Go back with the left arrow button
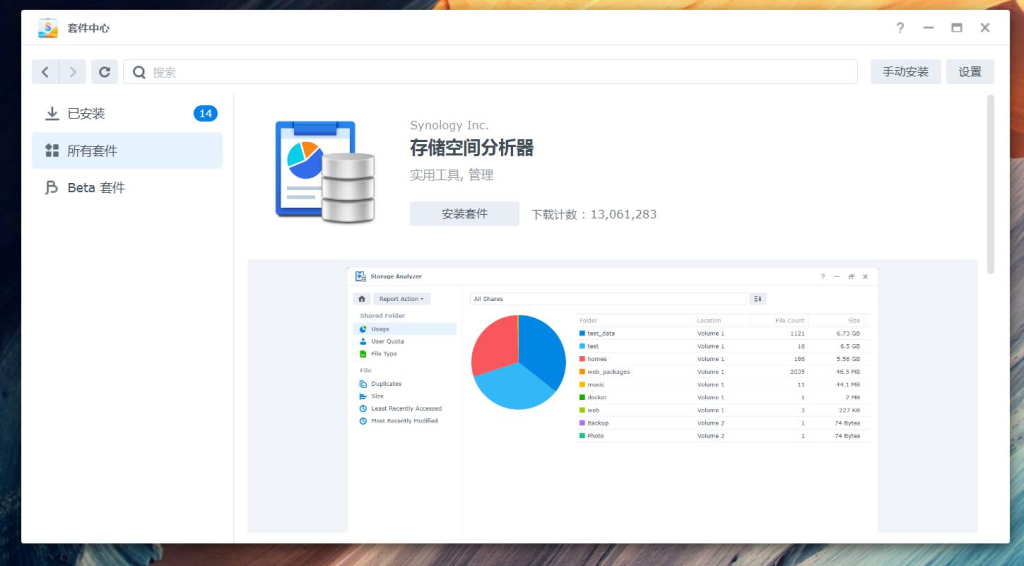This screenshot has width=1024, height=566. 45,72
